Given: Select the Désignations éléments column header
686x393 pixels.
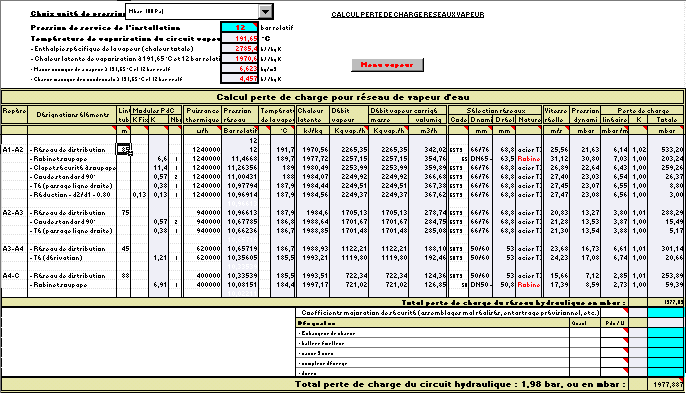Looking at the screenshot, I should pos(72,115).
